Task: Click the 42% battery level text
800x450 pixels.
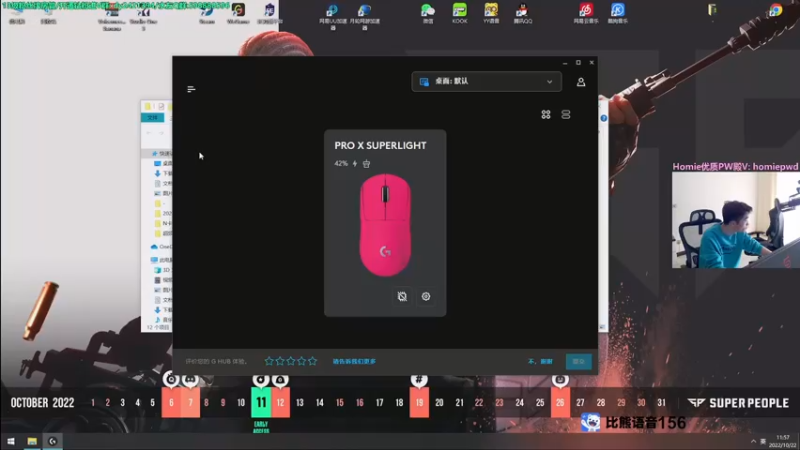Action: pos(341,164)
